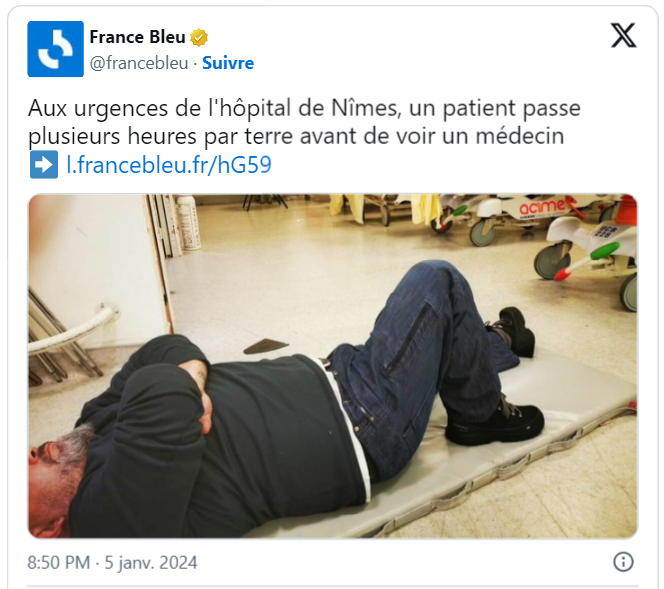Screen dimensions: 664x589
Task: Open the 8:50 PM timestamp
Action: (58, 563)
